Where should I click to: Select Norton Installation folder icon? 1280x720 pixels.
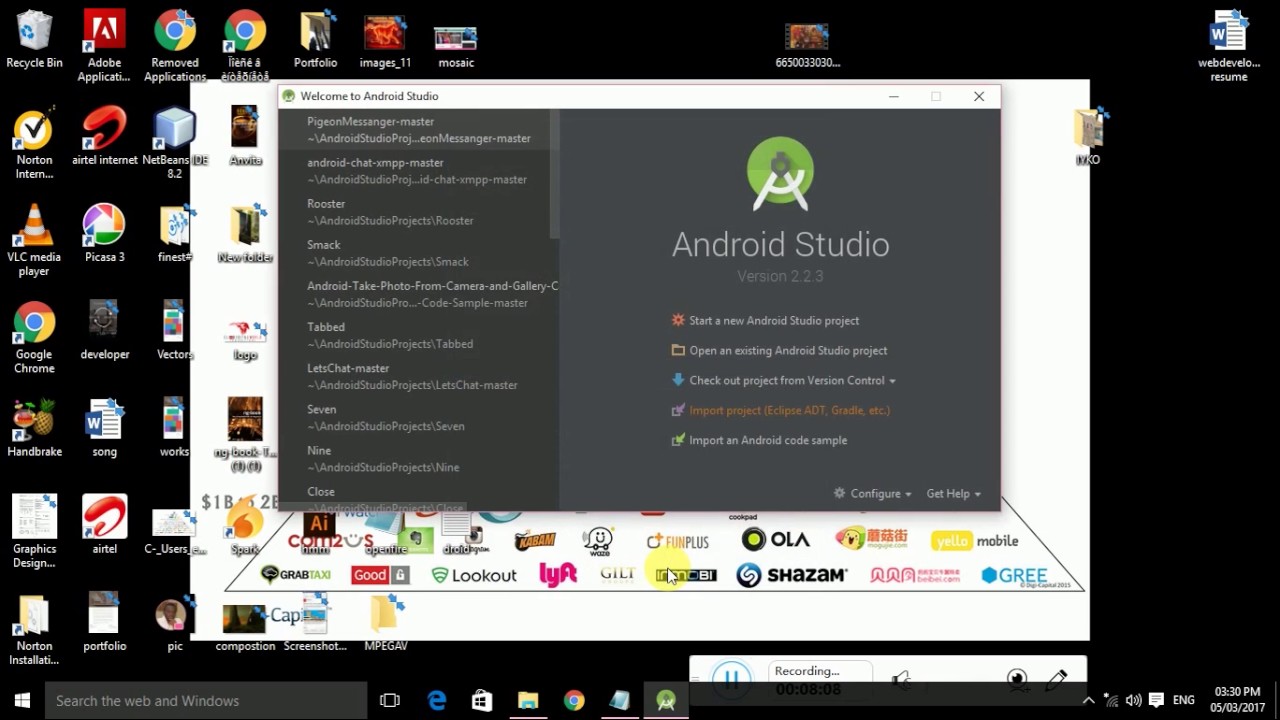pyautogui.click(x=34, y=630)
